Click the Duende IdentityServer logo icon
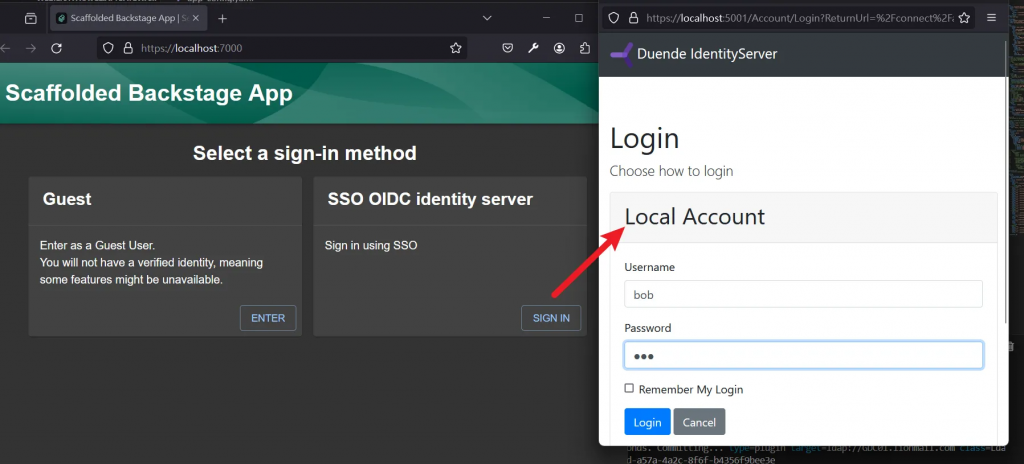 click(x=622, y=54)
